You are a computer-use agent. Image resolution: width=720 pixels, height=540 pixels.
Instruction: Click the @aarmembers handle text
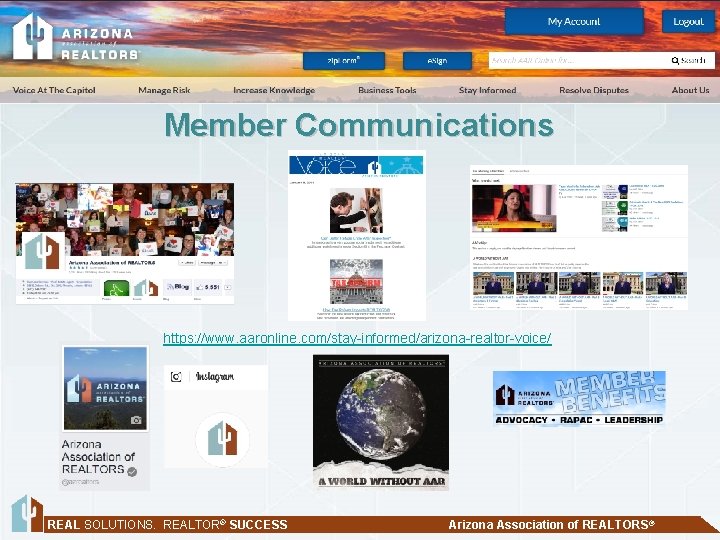80,482
